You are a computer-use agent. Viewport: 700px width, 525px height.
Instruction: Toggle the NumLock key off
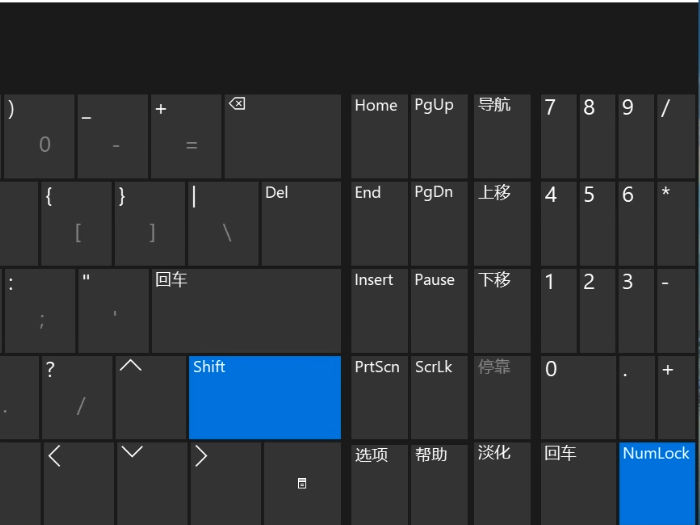(656, 482)
